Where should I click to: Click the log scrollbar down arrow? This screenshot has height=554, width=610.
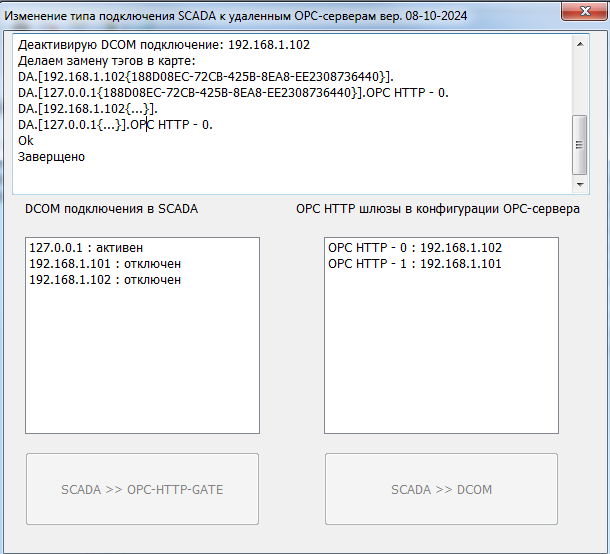(x=579, y=184)
